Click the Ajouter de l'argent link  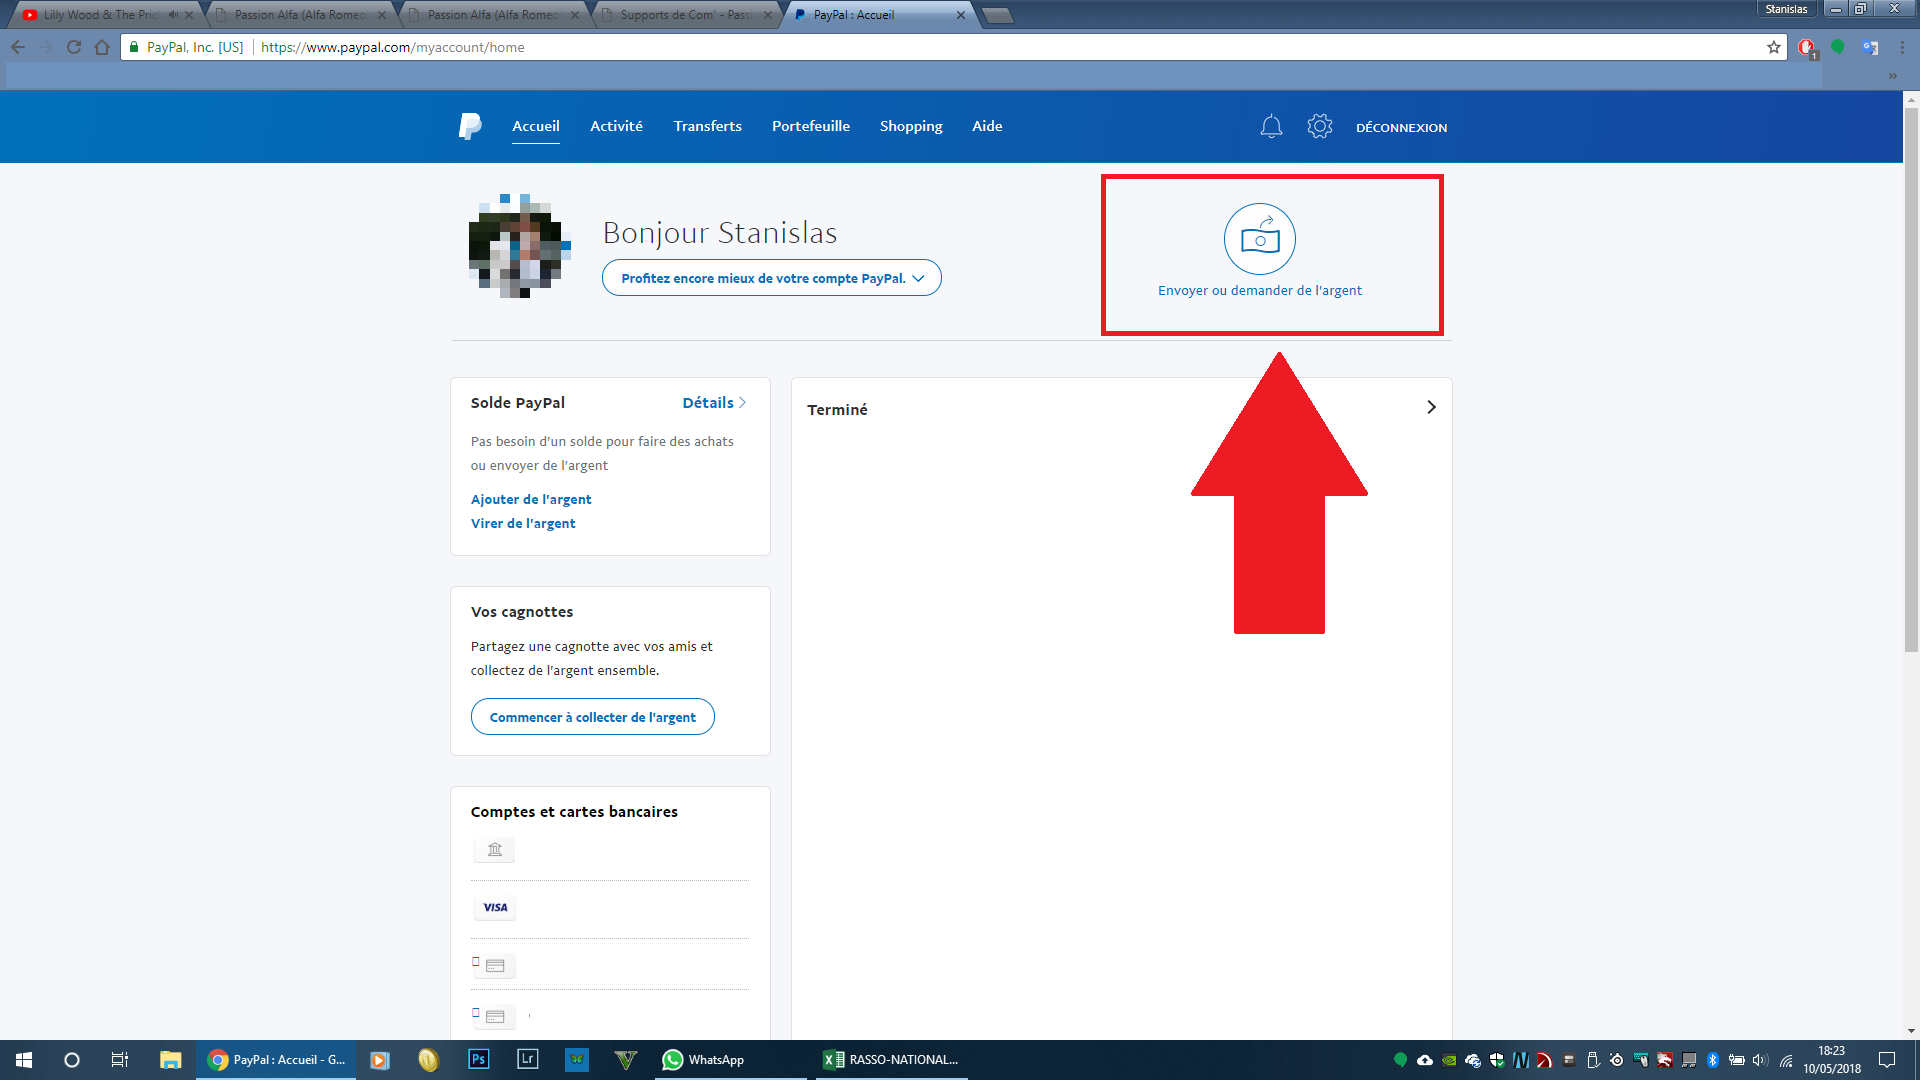(531, 499)
